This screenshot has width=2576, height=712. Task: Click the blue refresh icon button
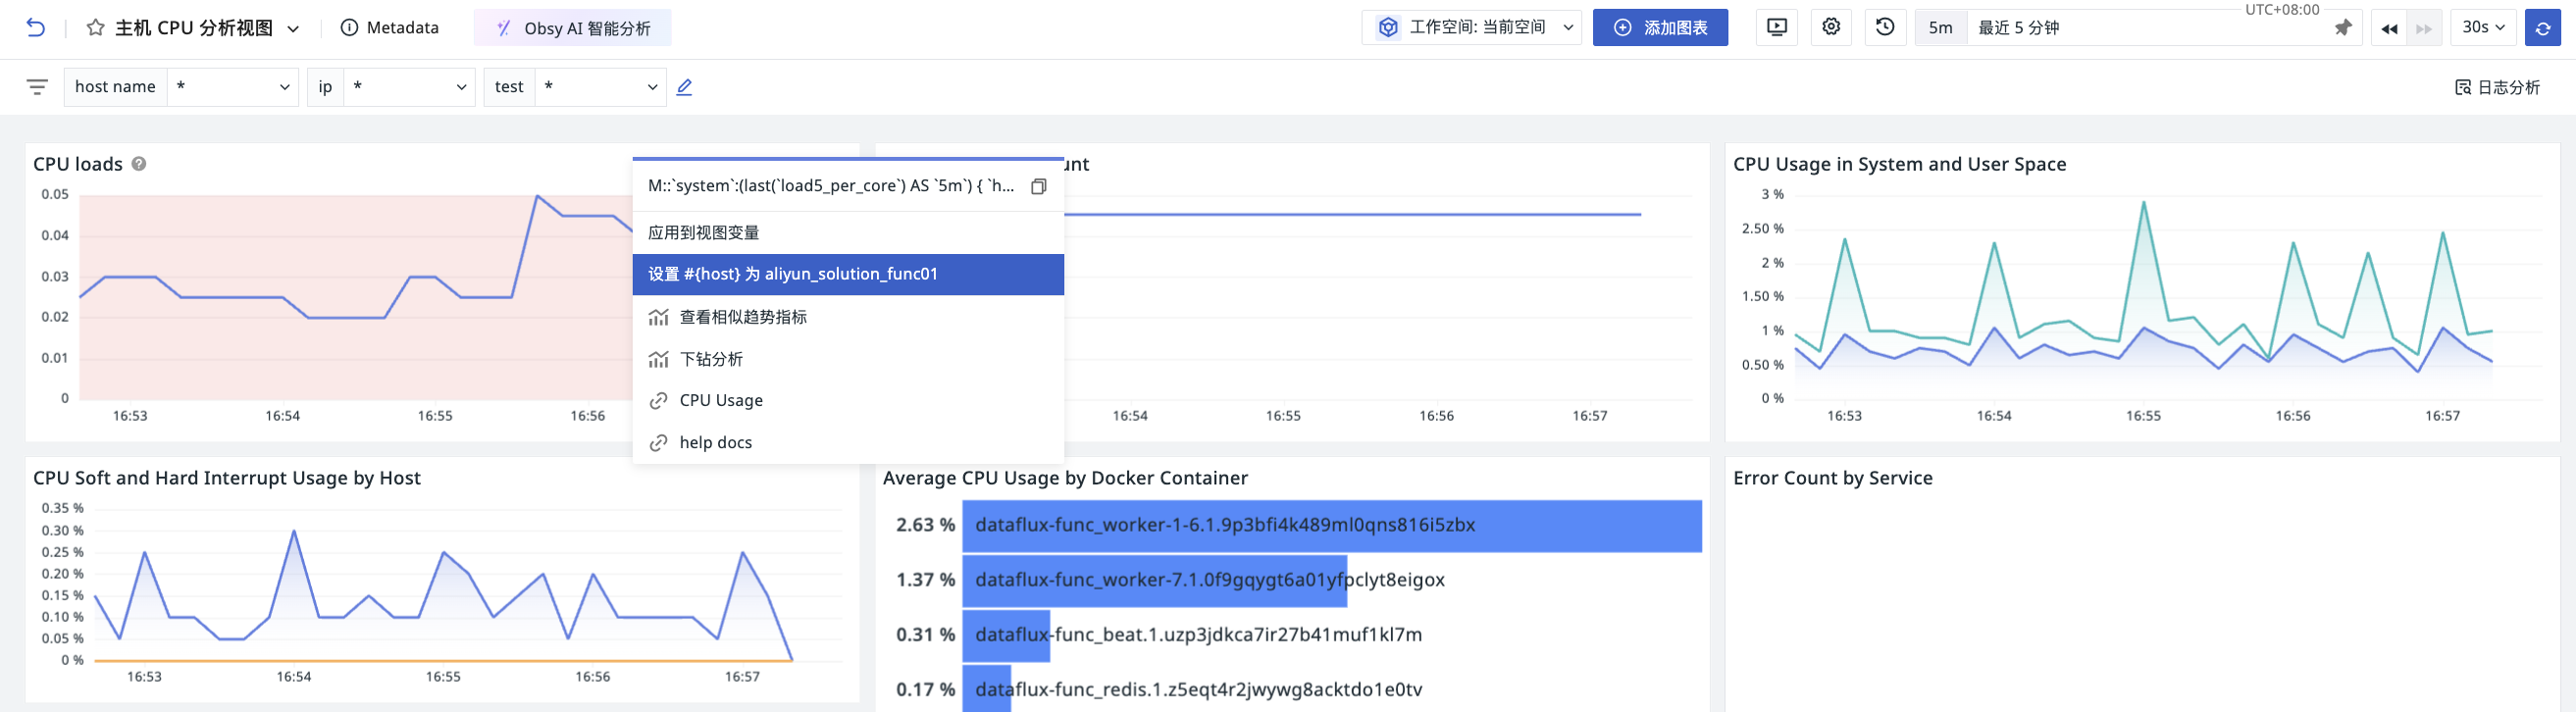tap(2542, 28)
